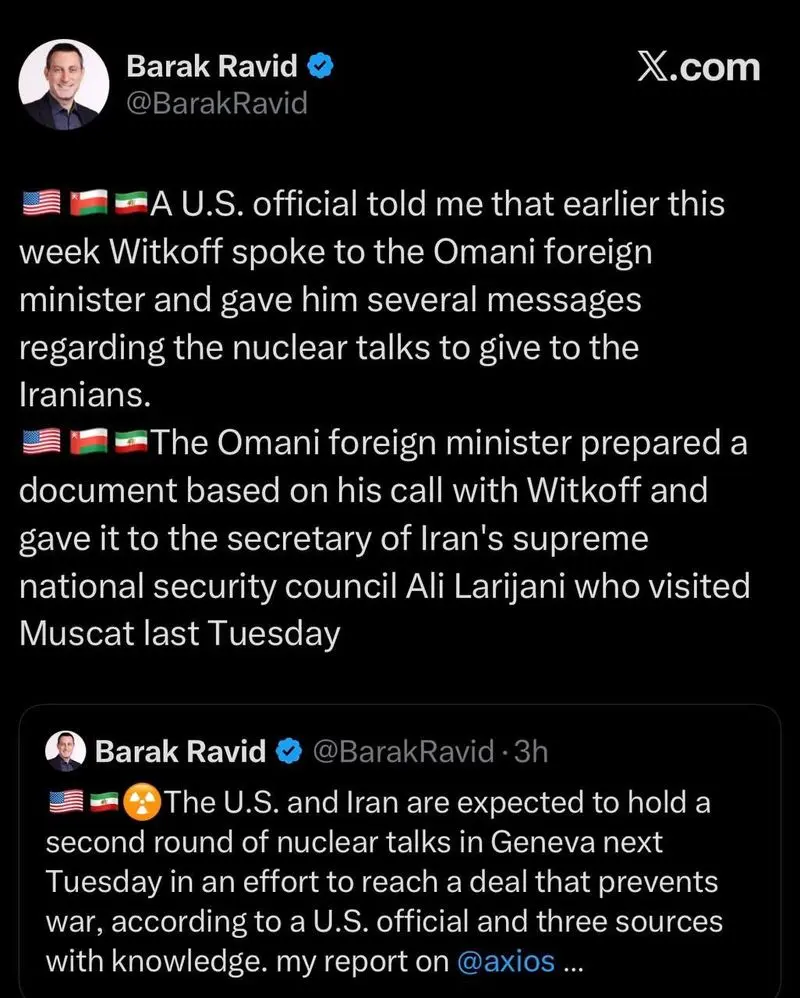
Task: Click the bold "Barak Ravid" name at top
Action: tap(212, 68)
